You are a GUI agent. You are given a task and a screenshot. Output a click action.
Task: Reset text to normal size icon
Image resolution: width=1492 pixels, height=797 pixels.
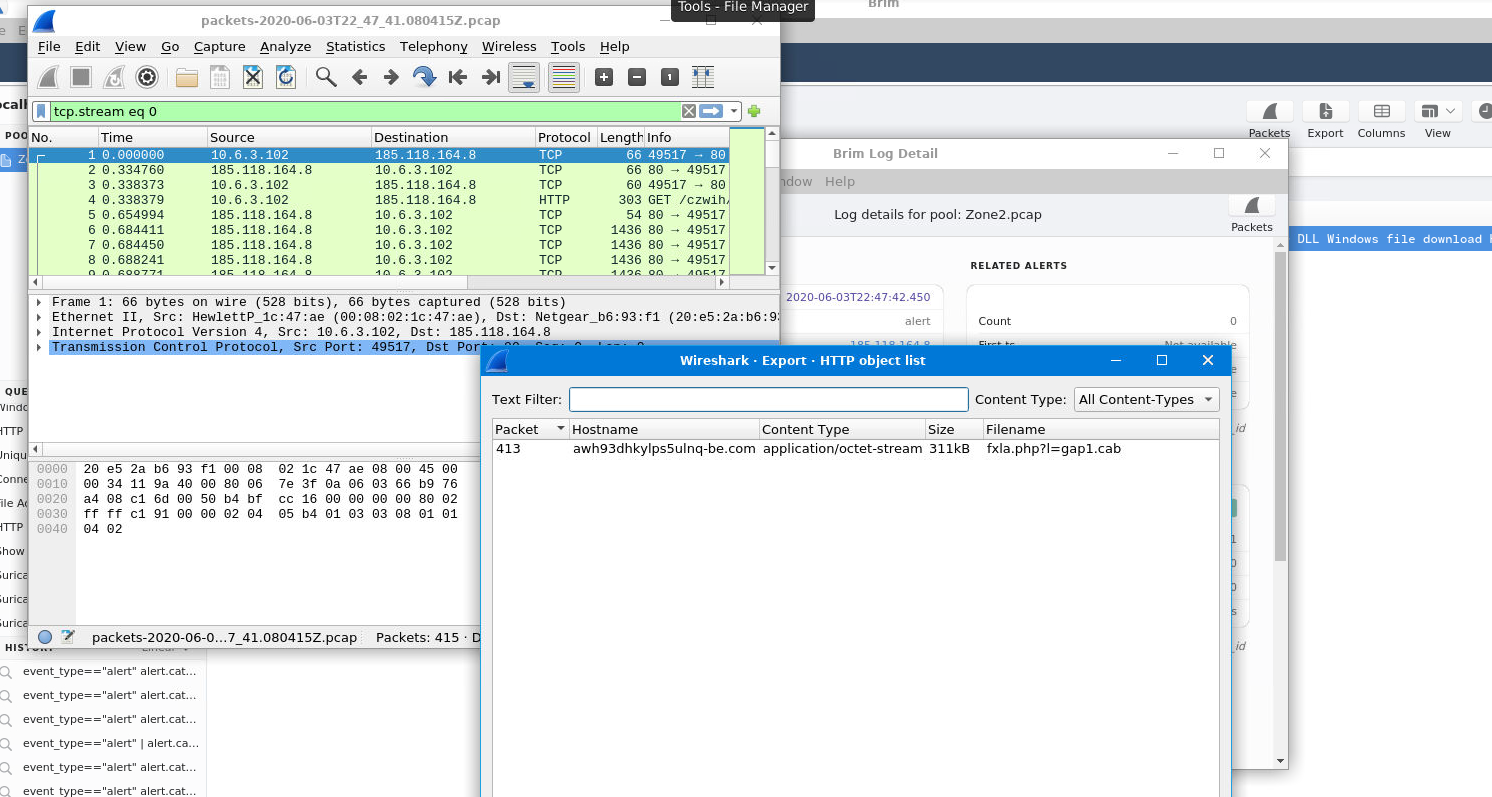point(670,77)
